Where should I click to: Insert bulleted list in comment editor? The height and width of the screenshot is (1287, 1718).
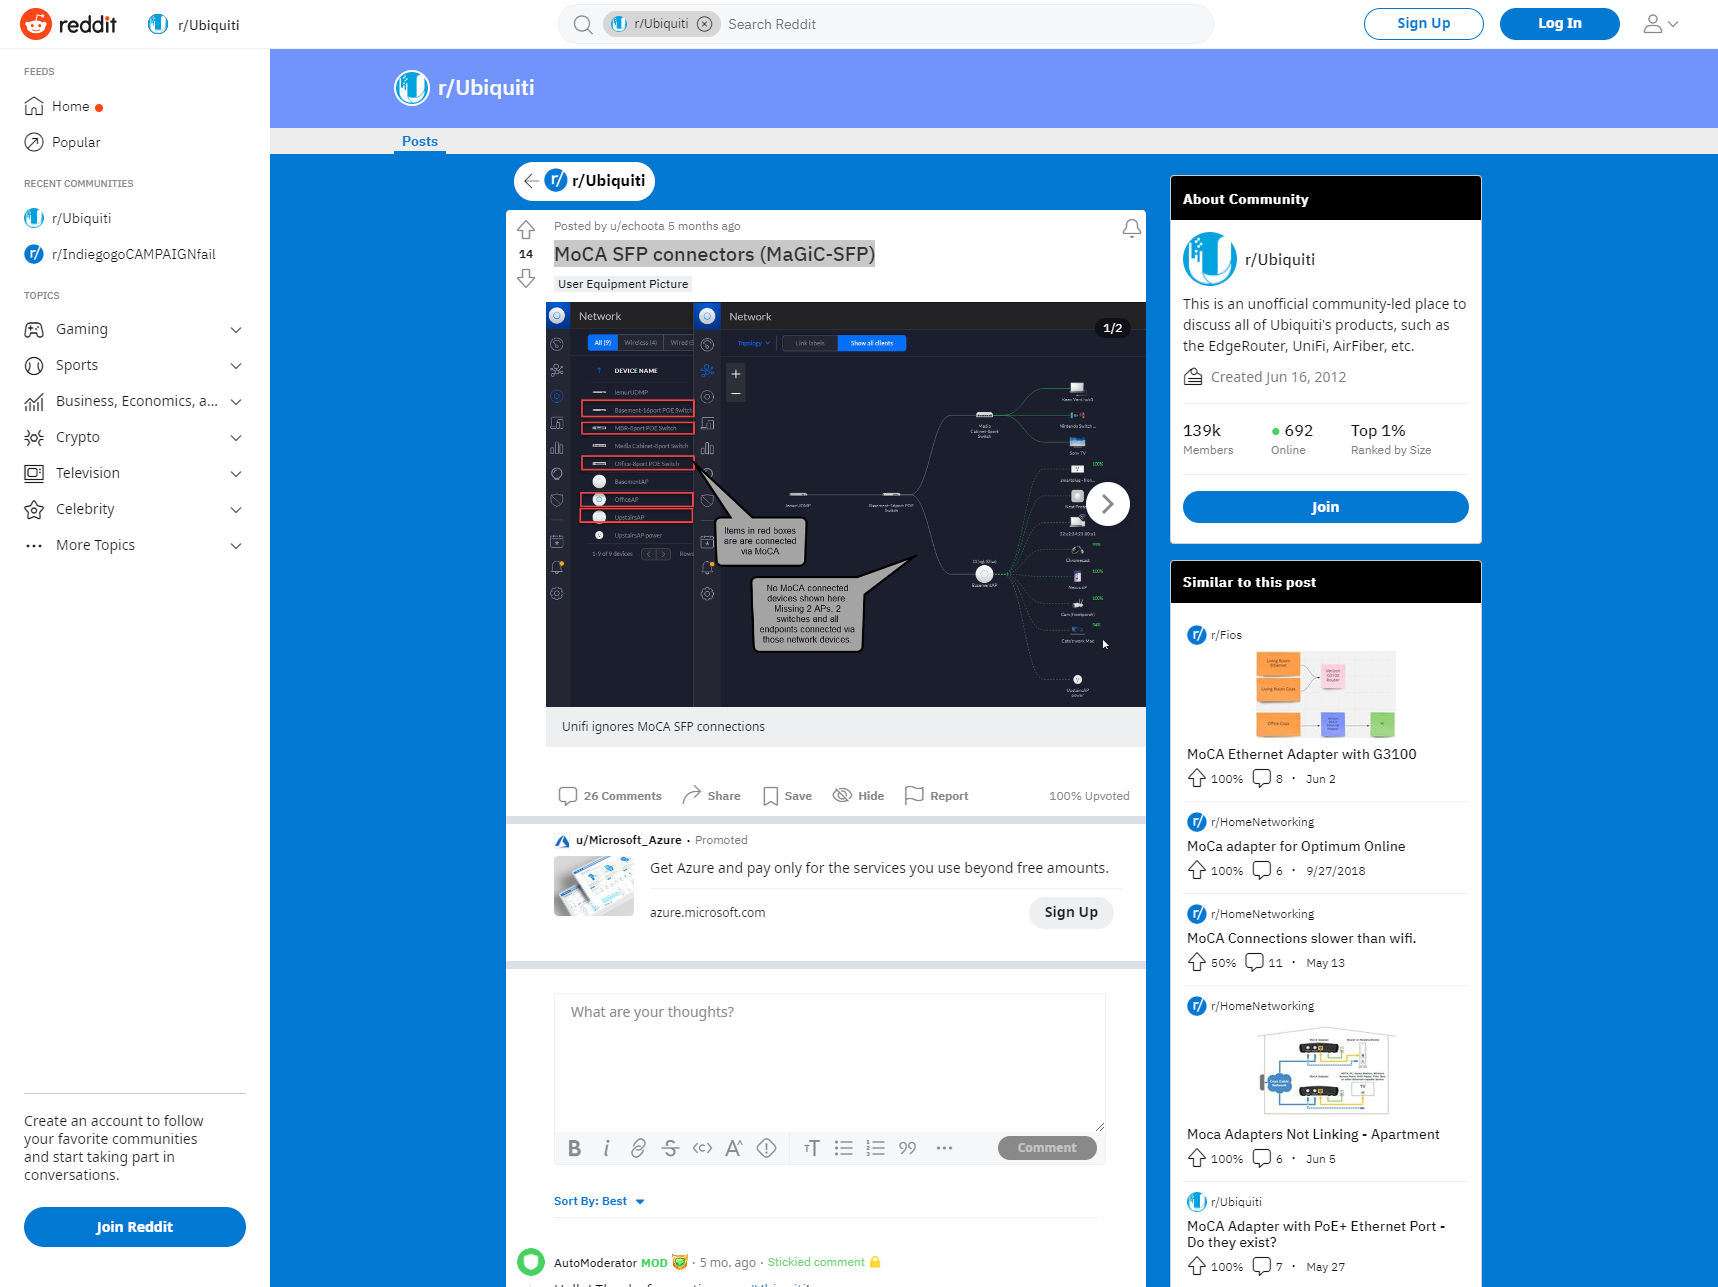844,1148
